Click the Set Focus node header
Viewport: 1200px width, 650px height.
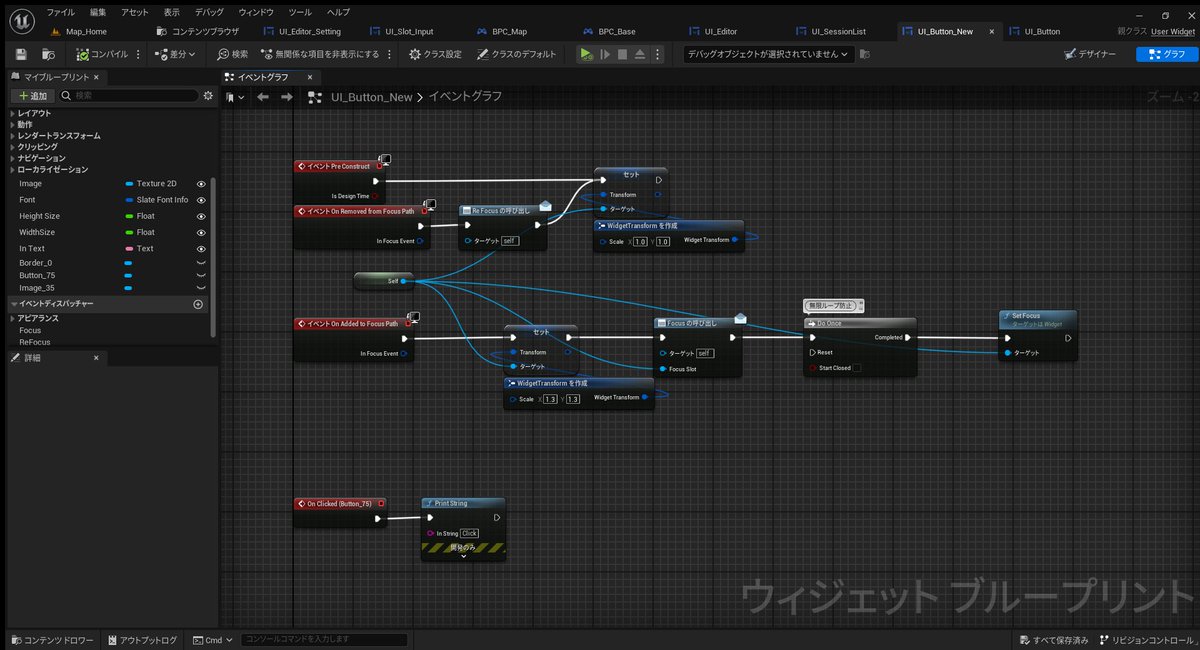1037,319
